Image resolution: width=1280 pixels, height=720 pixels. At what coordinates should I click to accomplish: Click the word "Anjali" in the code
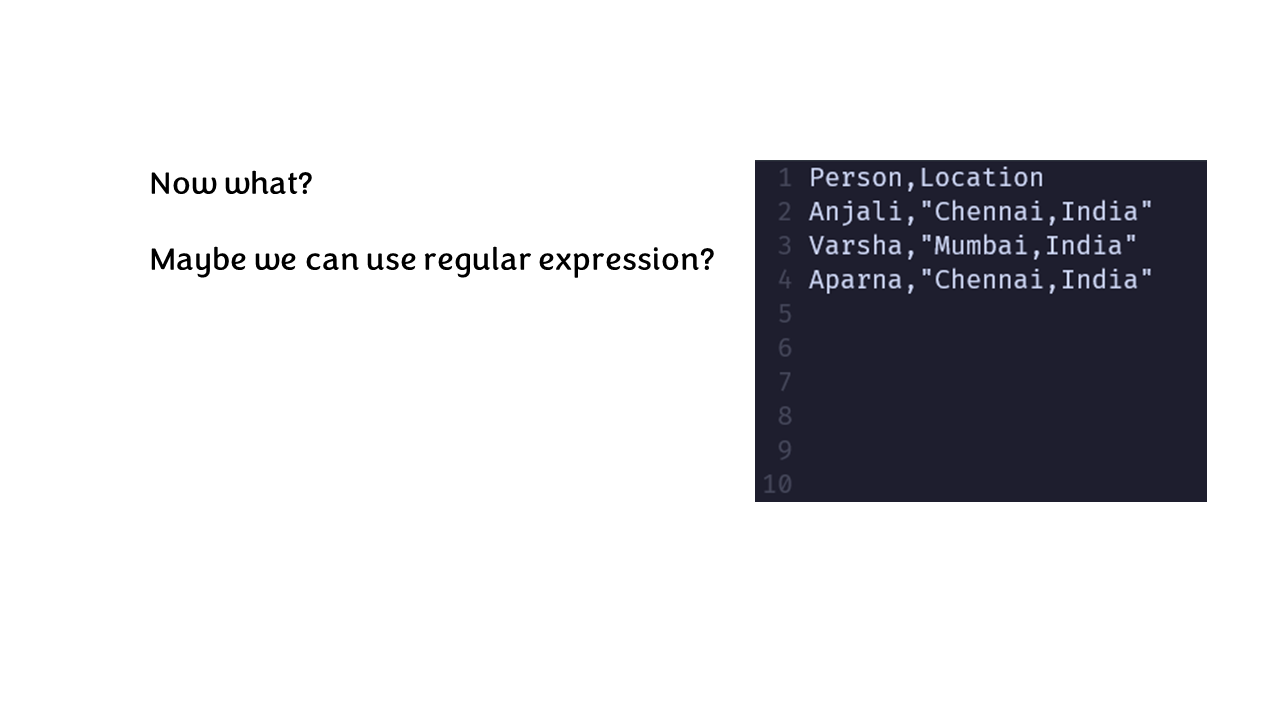tap(855, 212)
